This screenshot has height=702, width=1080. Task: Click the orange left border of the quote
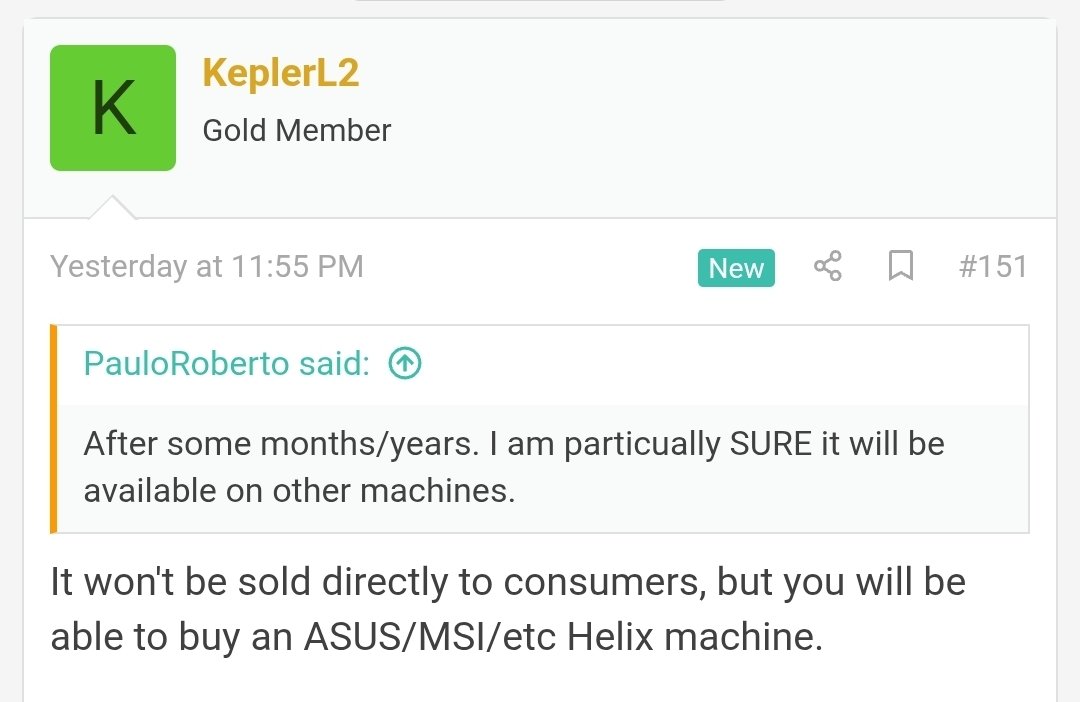(54, 428)
